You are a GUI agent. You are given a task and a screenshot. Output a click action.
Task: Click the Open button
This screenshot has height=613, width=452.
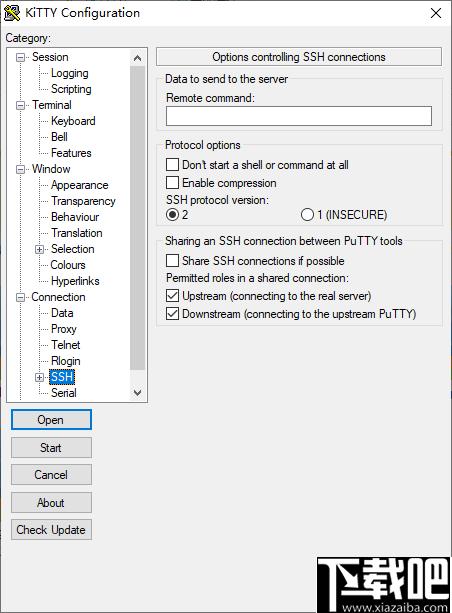click(51, 419)
